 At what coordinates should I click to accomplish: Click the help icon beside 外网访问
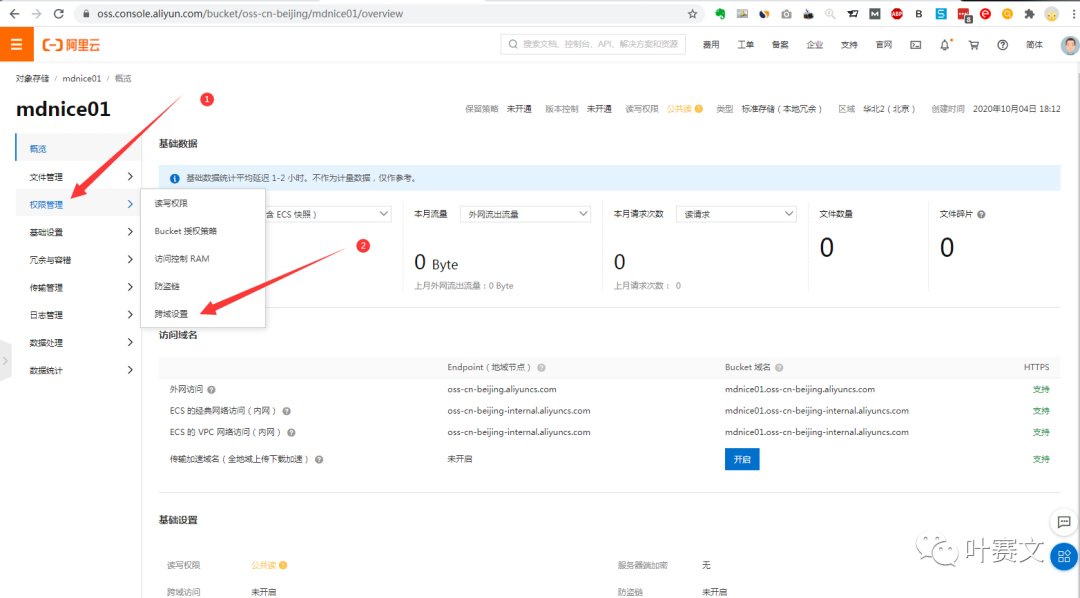(x=211, y=389)
